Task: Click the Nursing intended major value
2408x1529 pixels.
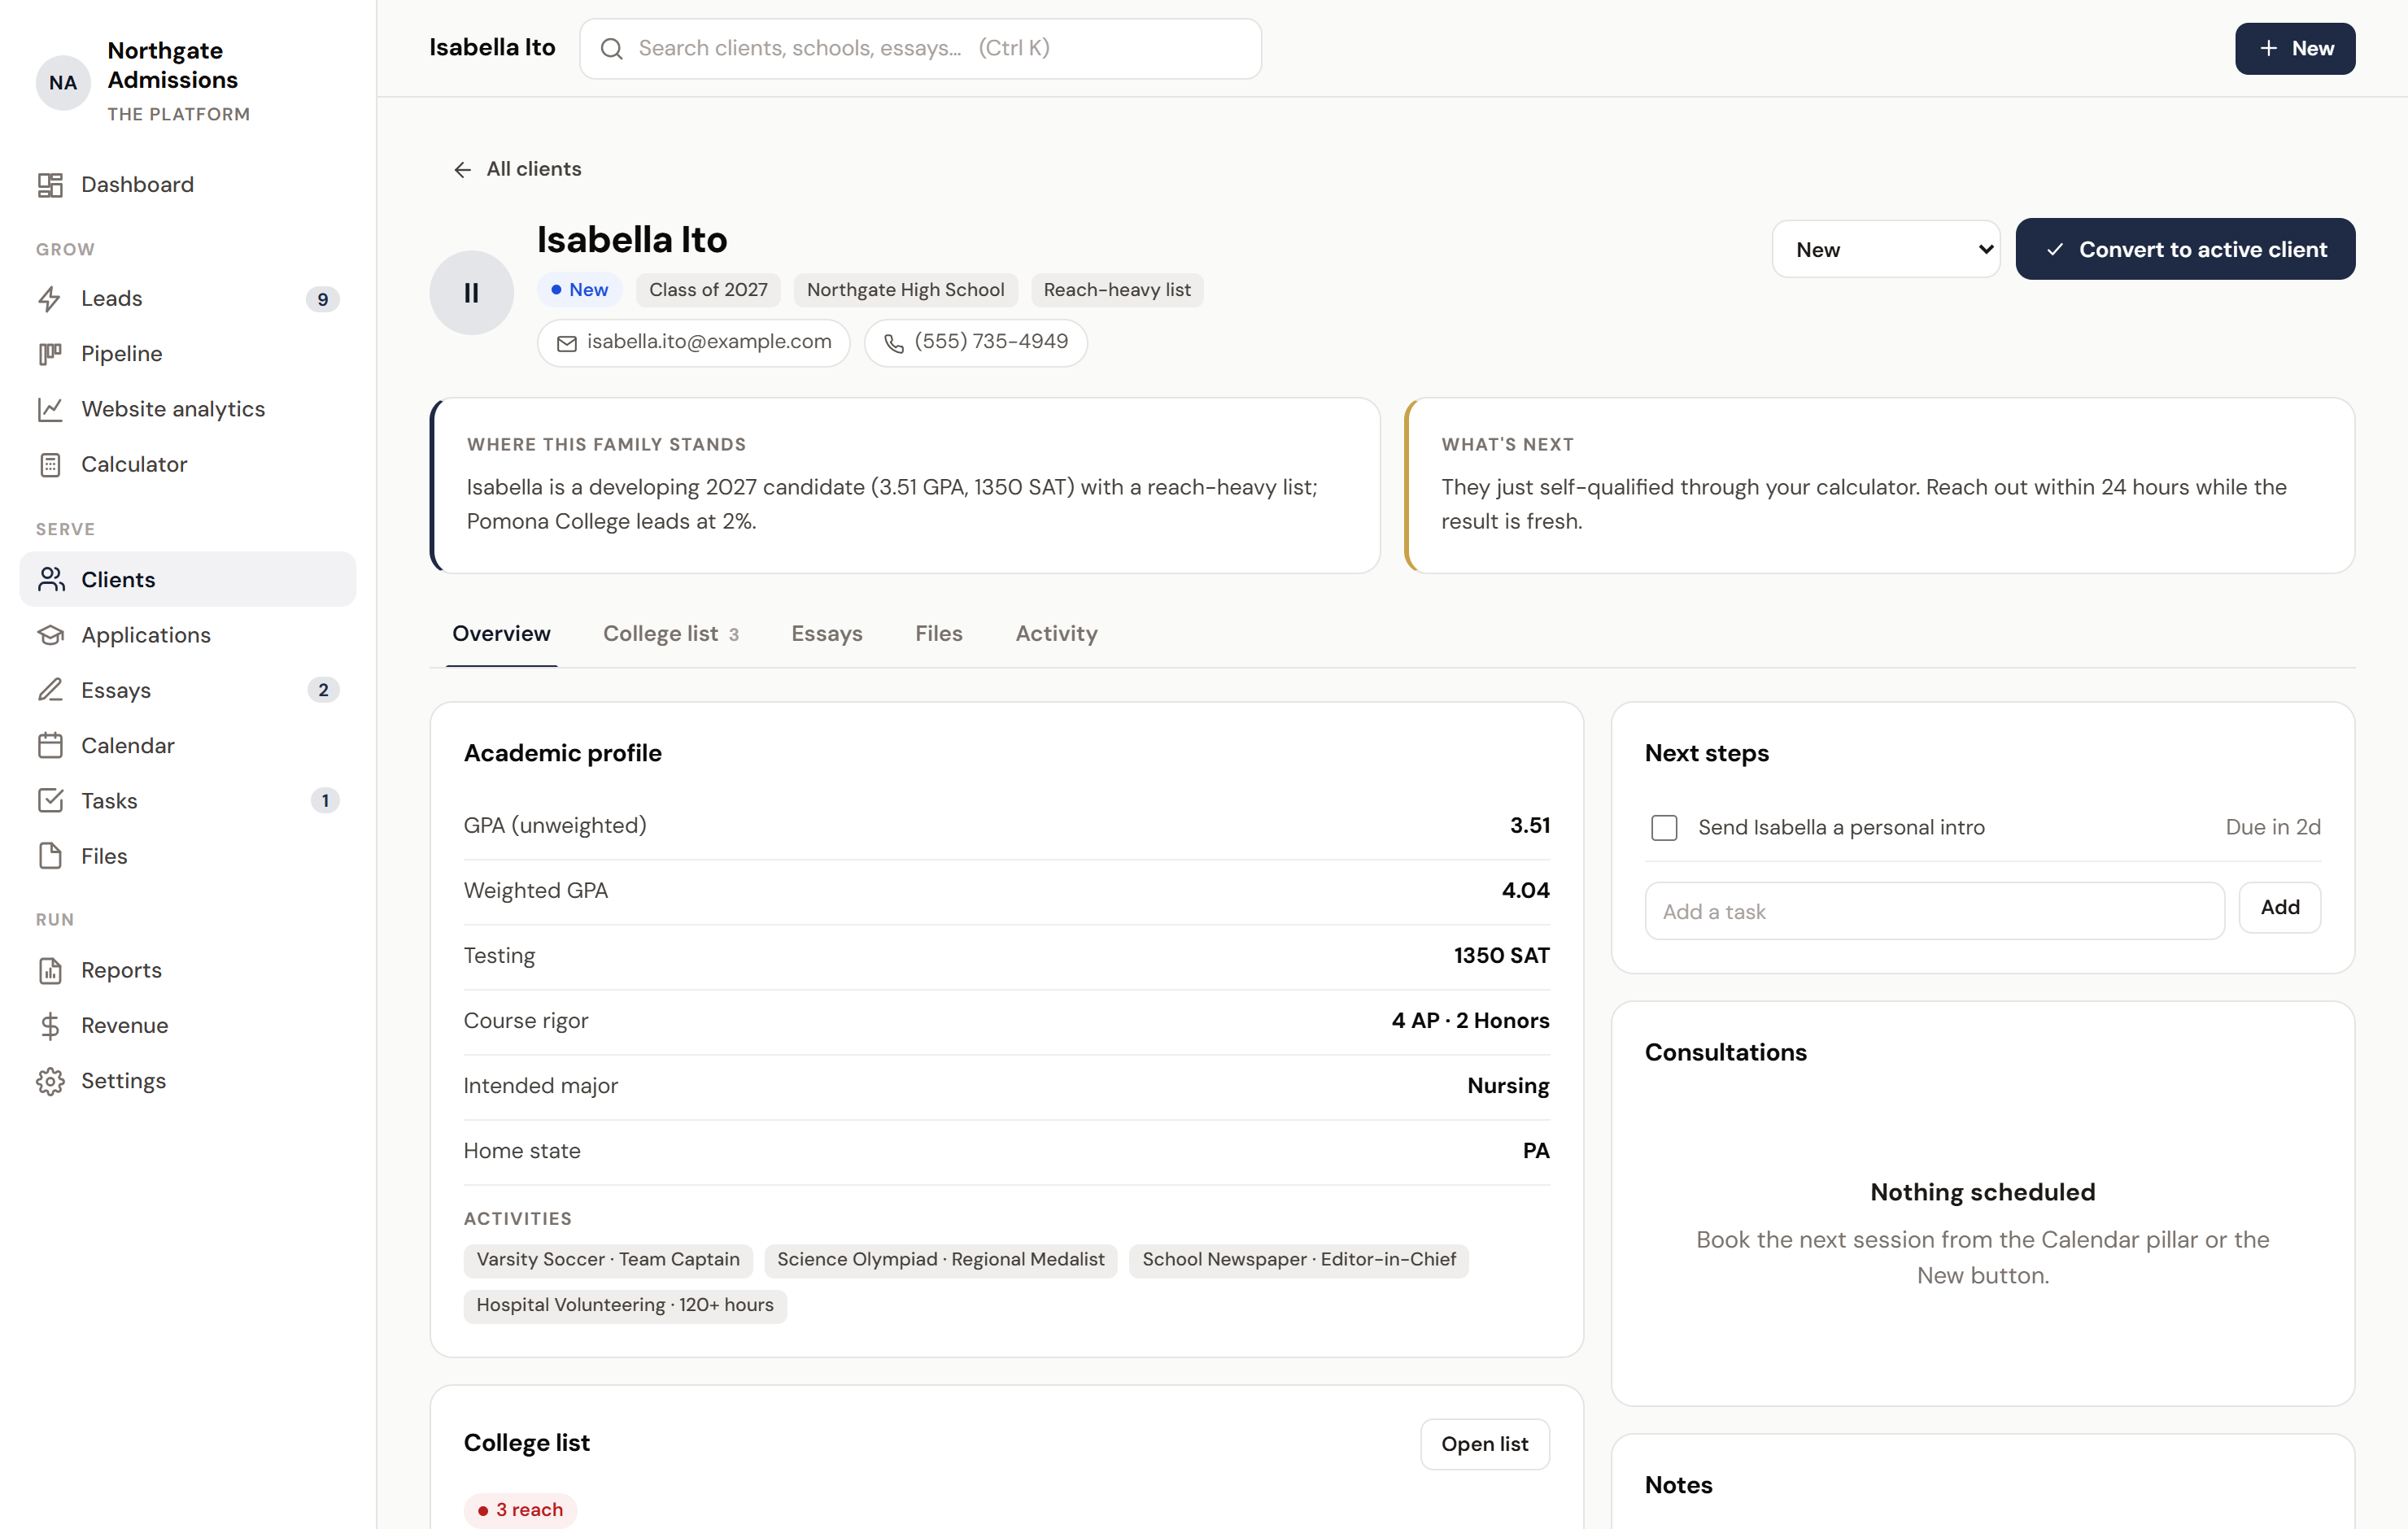Action: (x=1508, y=1086)
